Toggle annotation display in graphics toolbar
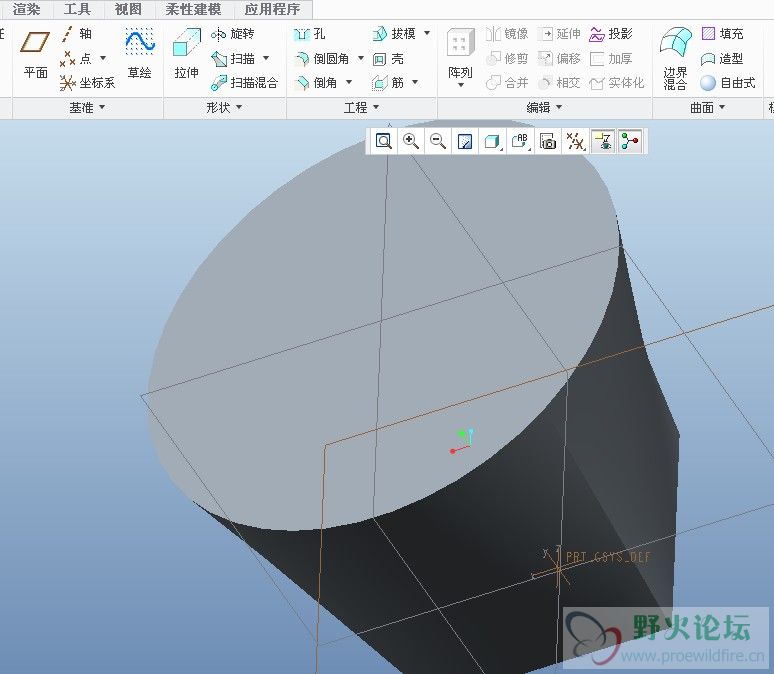Image resolution: width=774 pixels, height=674 pixels. (603, 141)
